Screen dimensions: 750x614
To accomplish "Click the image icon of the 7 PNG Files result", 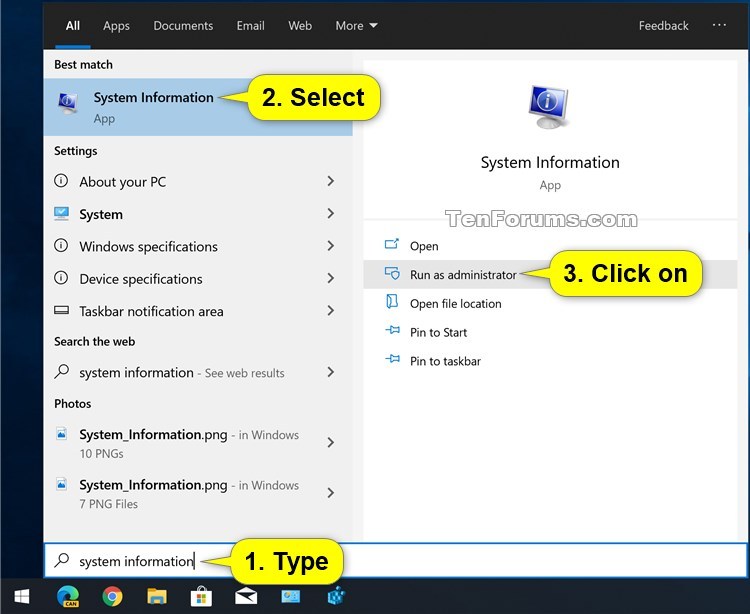I will (x=62, y=484).
